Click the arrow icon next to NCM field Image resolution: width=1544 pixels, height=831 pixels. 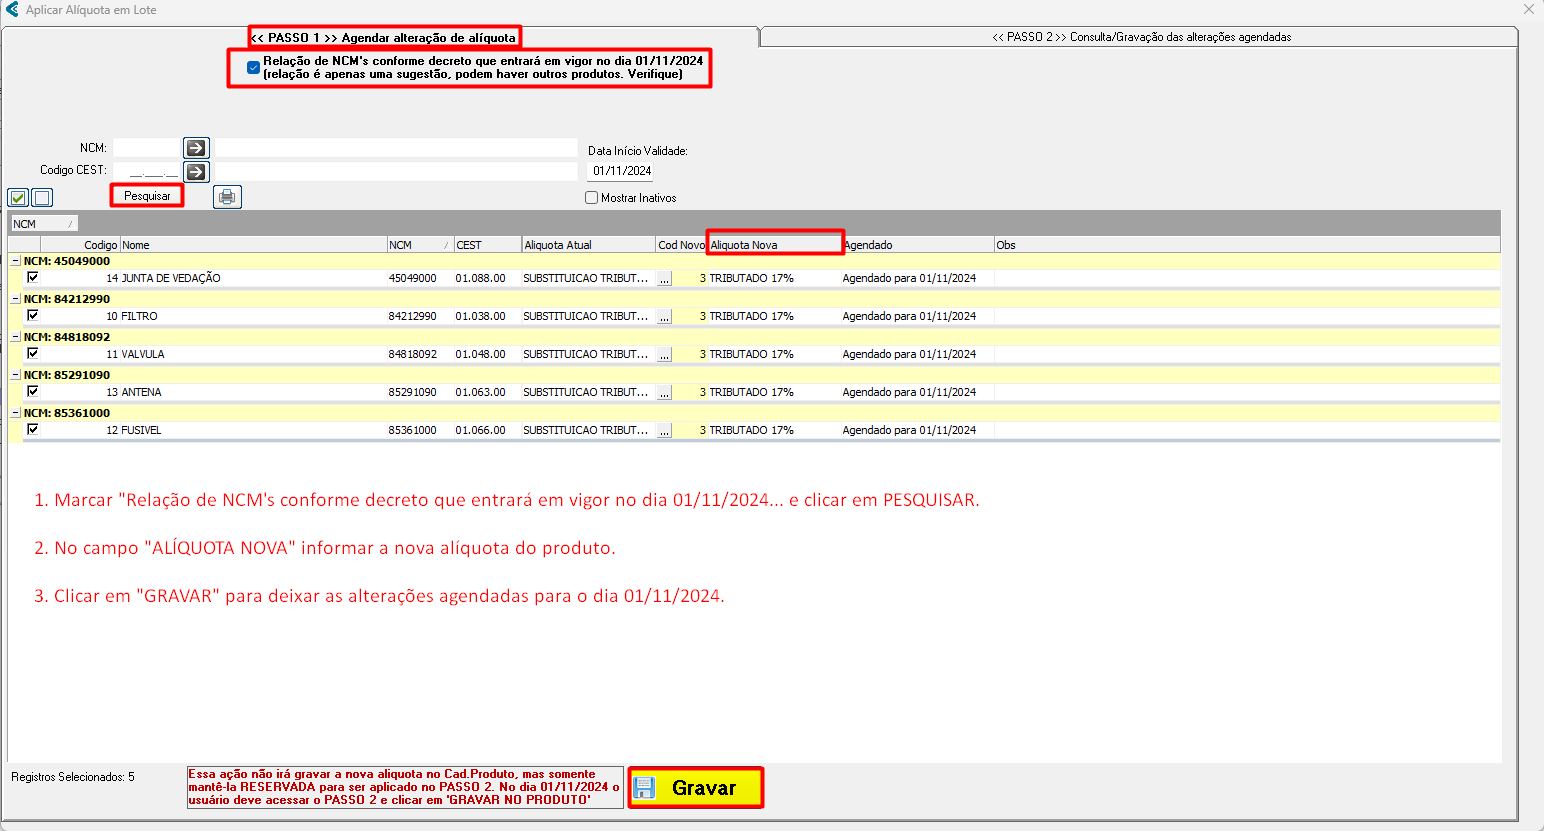tap(196, 148)
